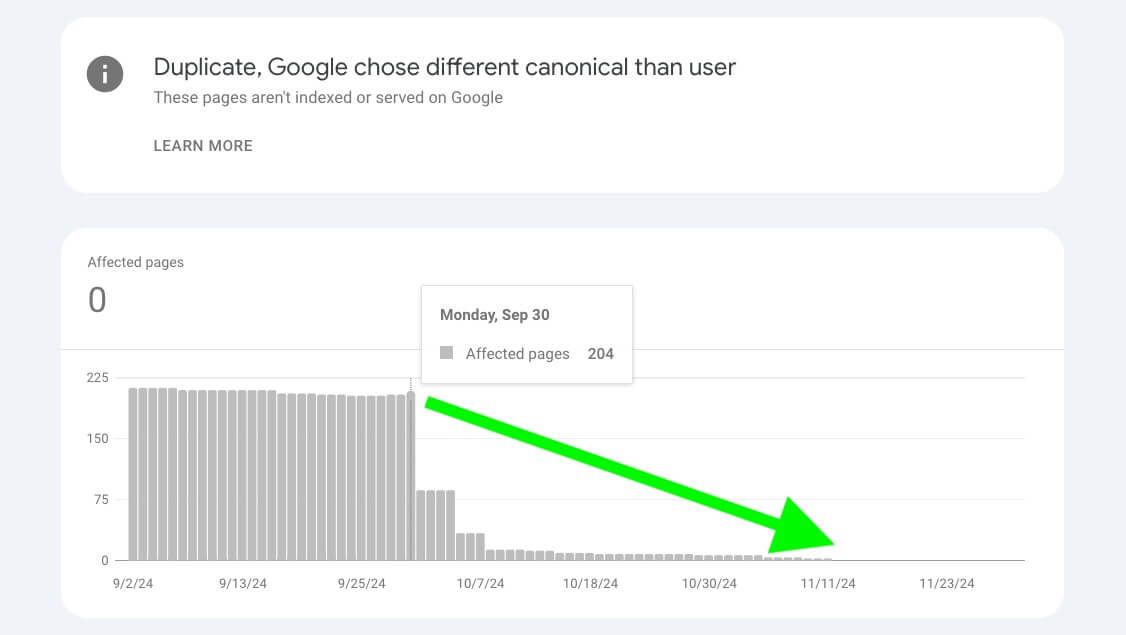This screenshot has width=1126, height=635.
Task: Click the 150 y-axis value
Action: point(97,439)
